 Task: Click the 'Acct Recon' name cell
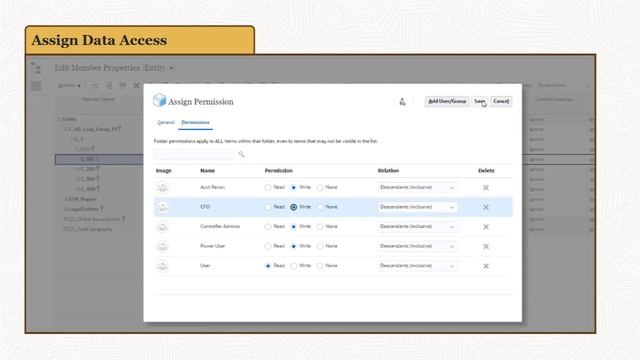click(213, 187)
